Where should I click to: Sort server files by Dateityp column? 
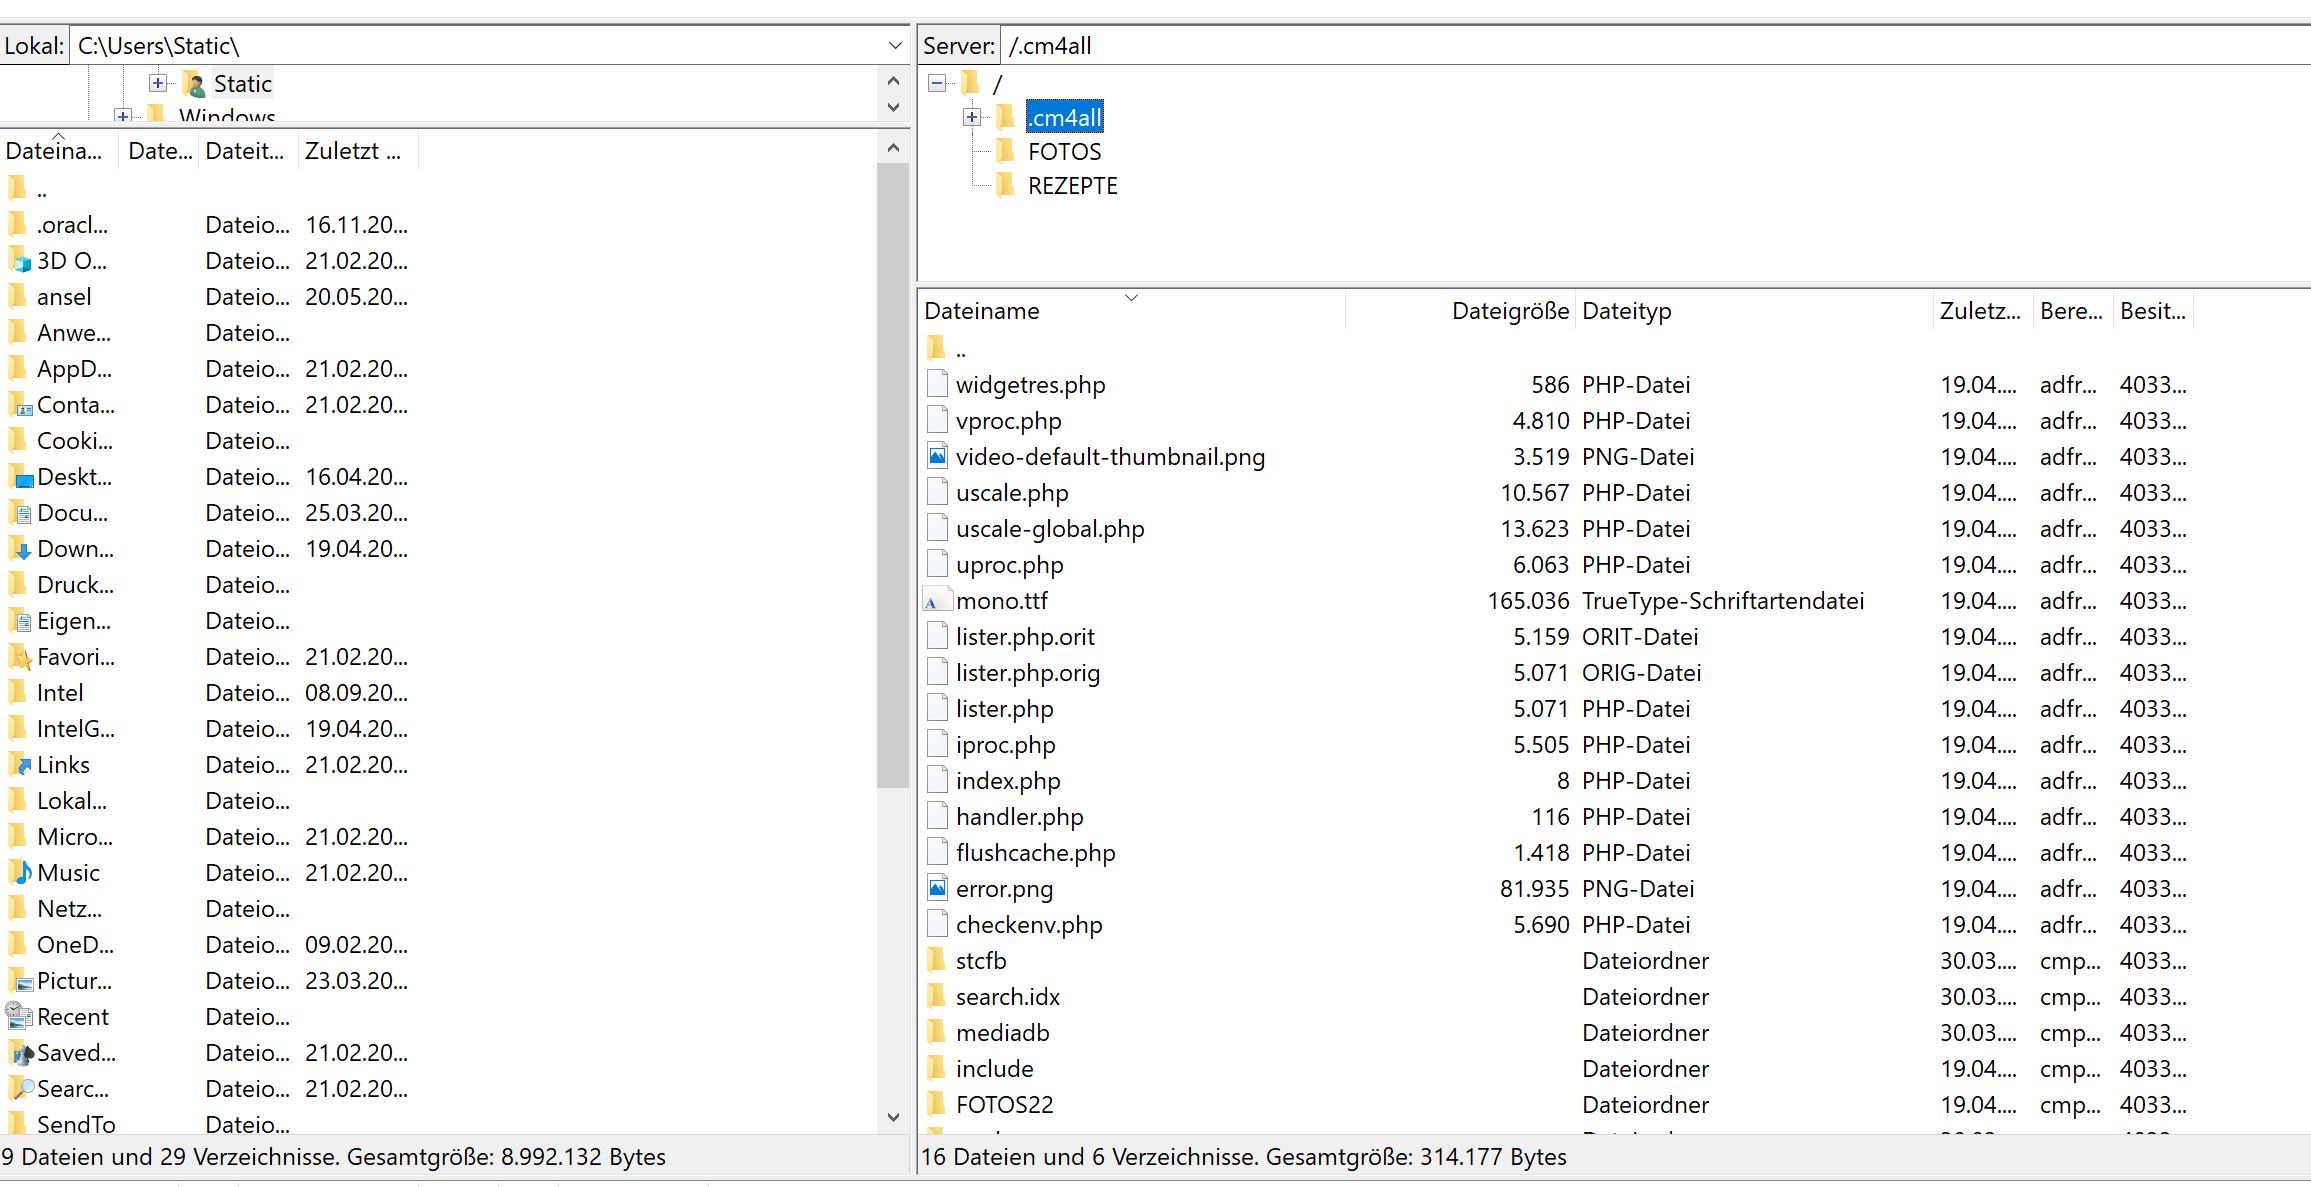[x=1626, y=311]
